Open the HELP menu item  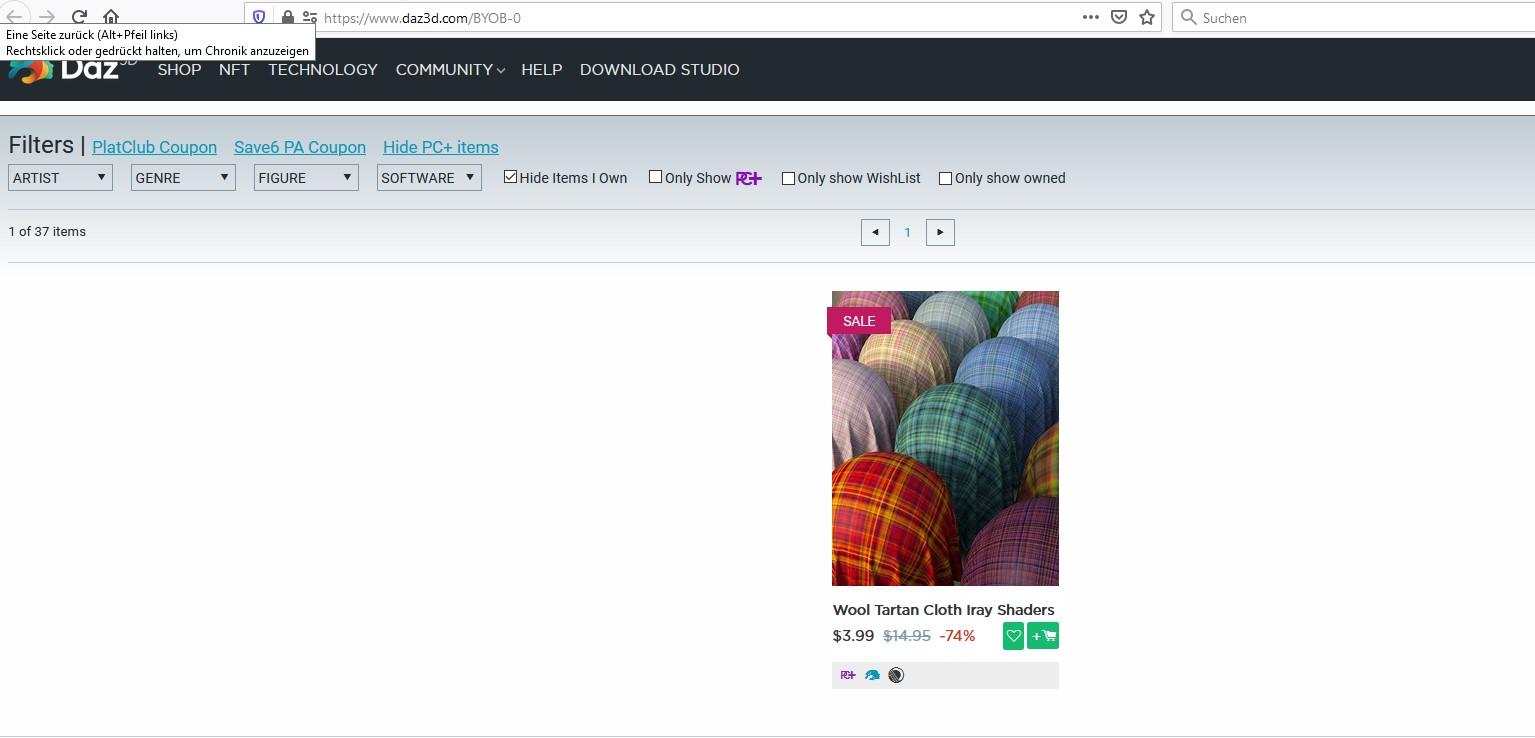[542, 70]
